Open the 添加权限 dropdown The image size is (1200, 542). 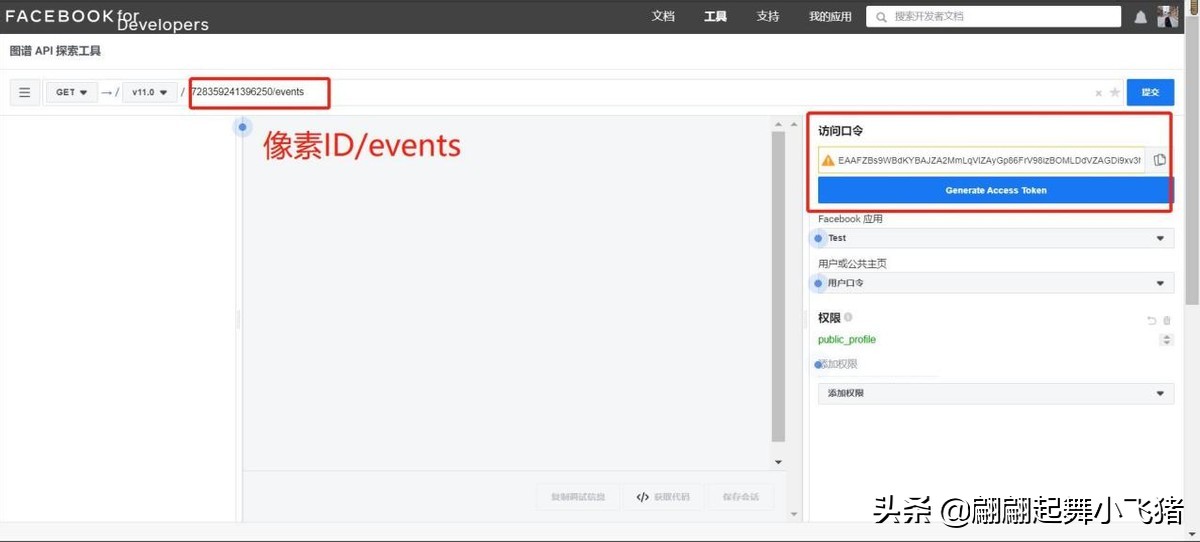[x=996, y=393]
